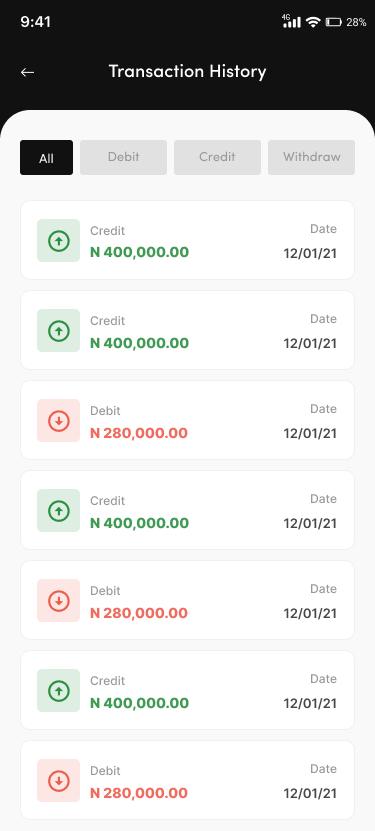Click 12/01/21 date on last transaction
375x831 pixels.
tap(310, 793)
